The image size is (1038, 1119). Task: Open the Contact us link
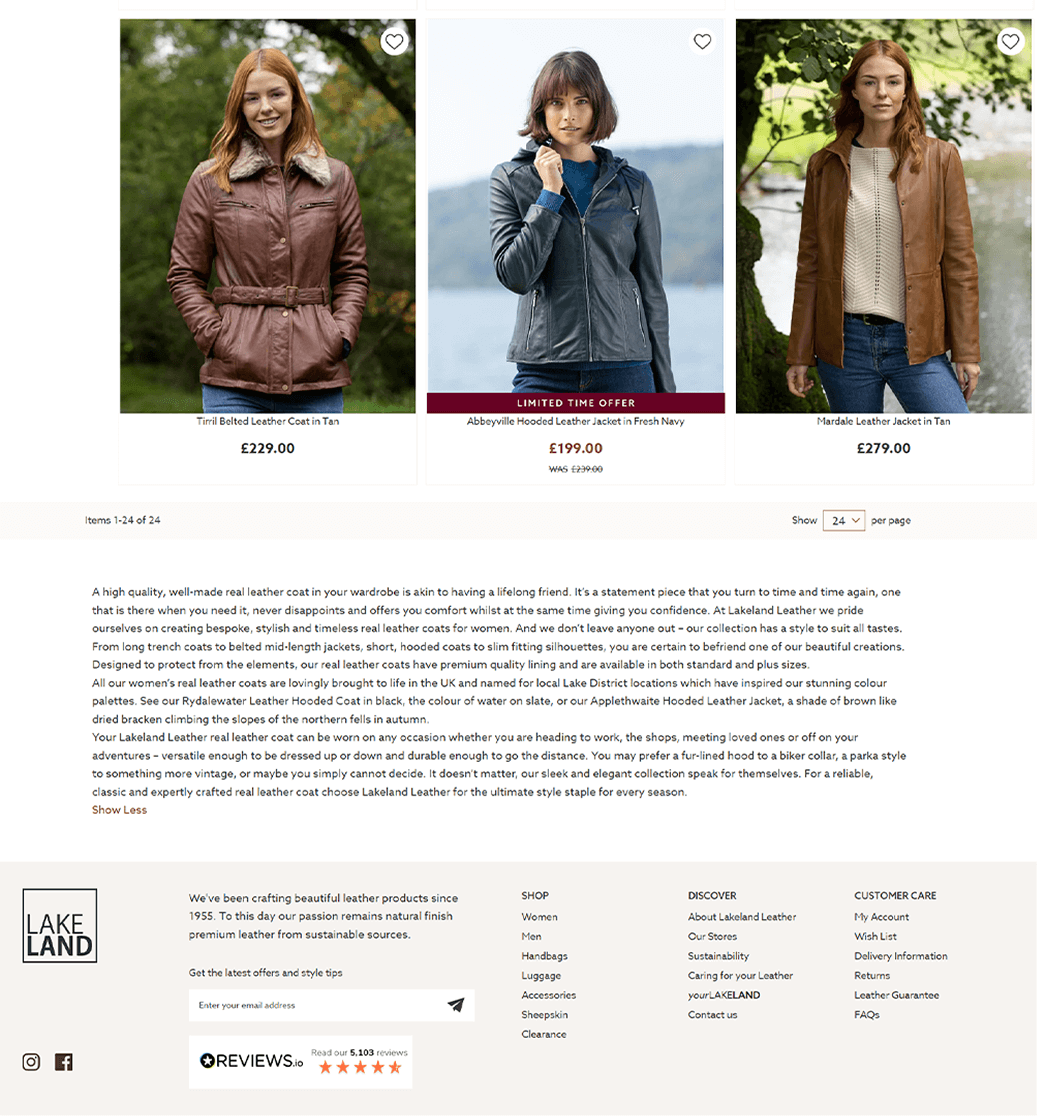[x=712, y=1015]
